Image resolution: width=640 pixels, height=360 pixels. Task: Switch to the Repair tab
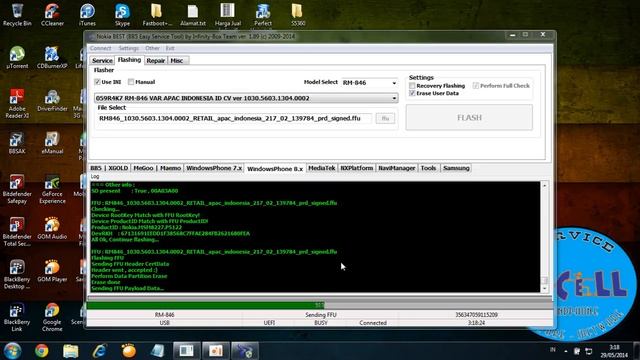click(x=156, y=60)
